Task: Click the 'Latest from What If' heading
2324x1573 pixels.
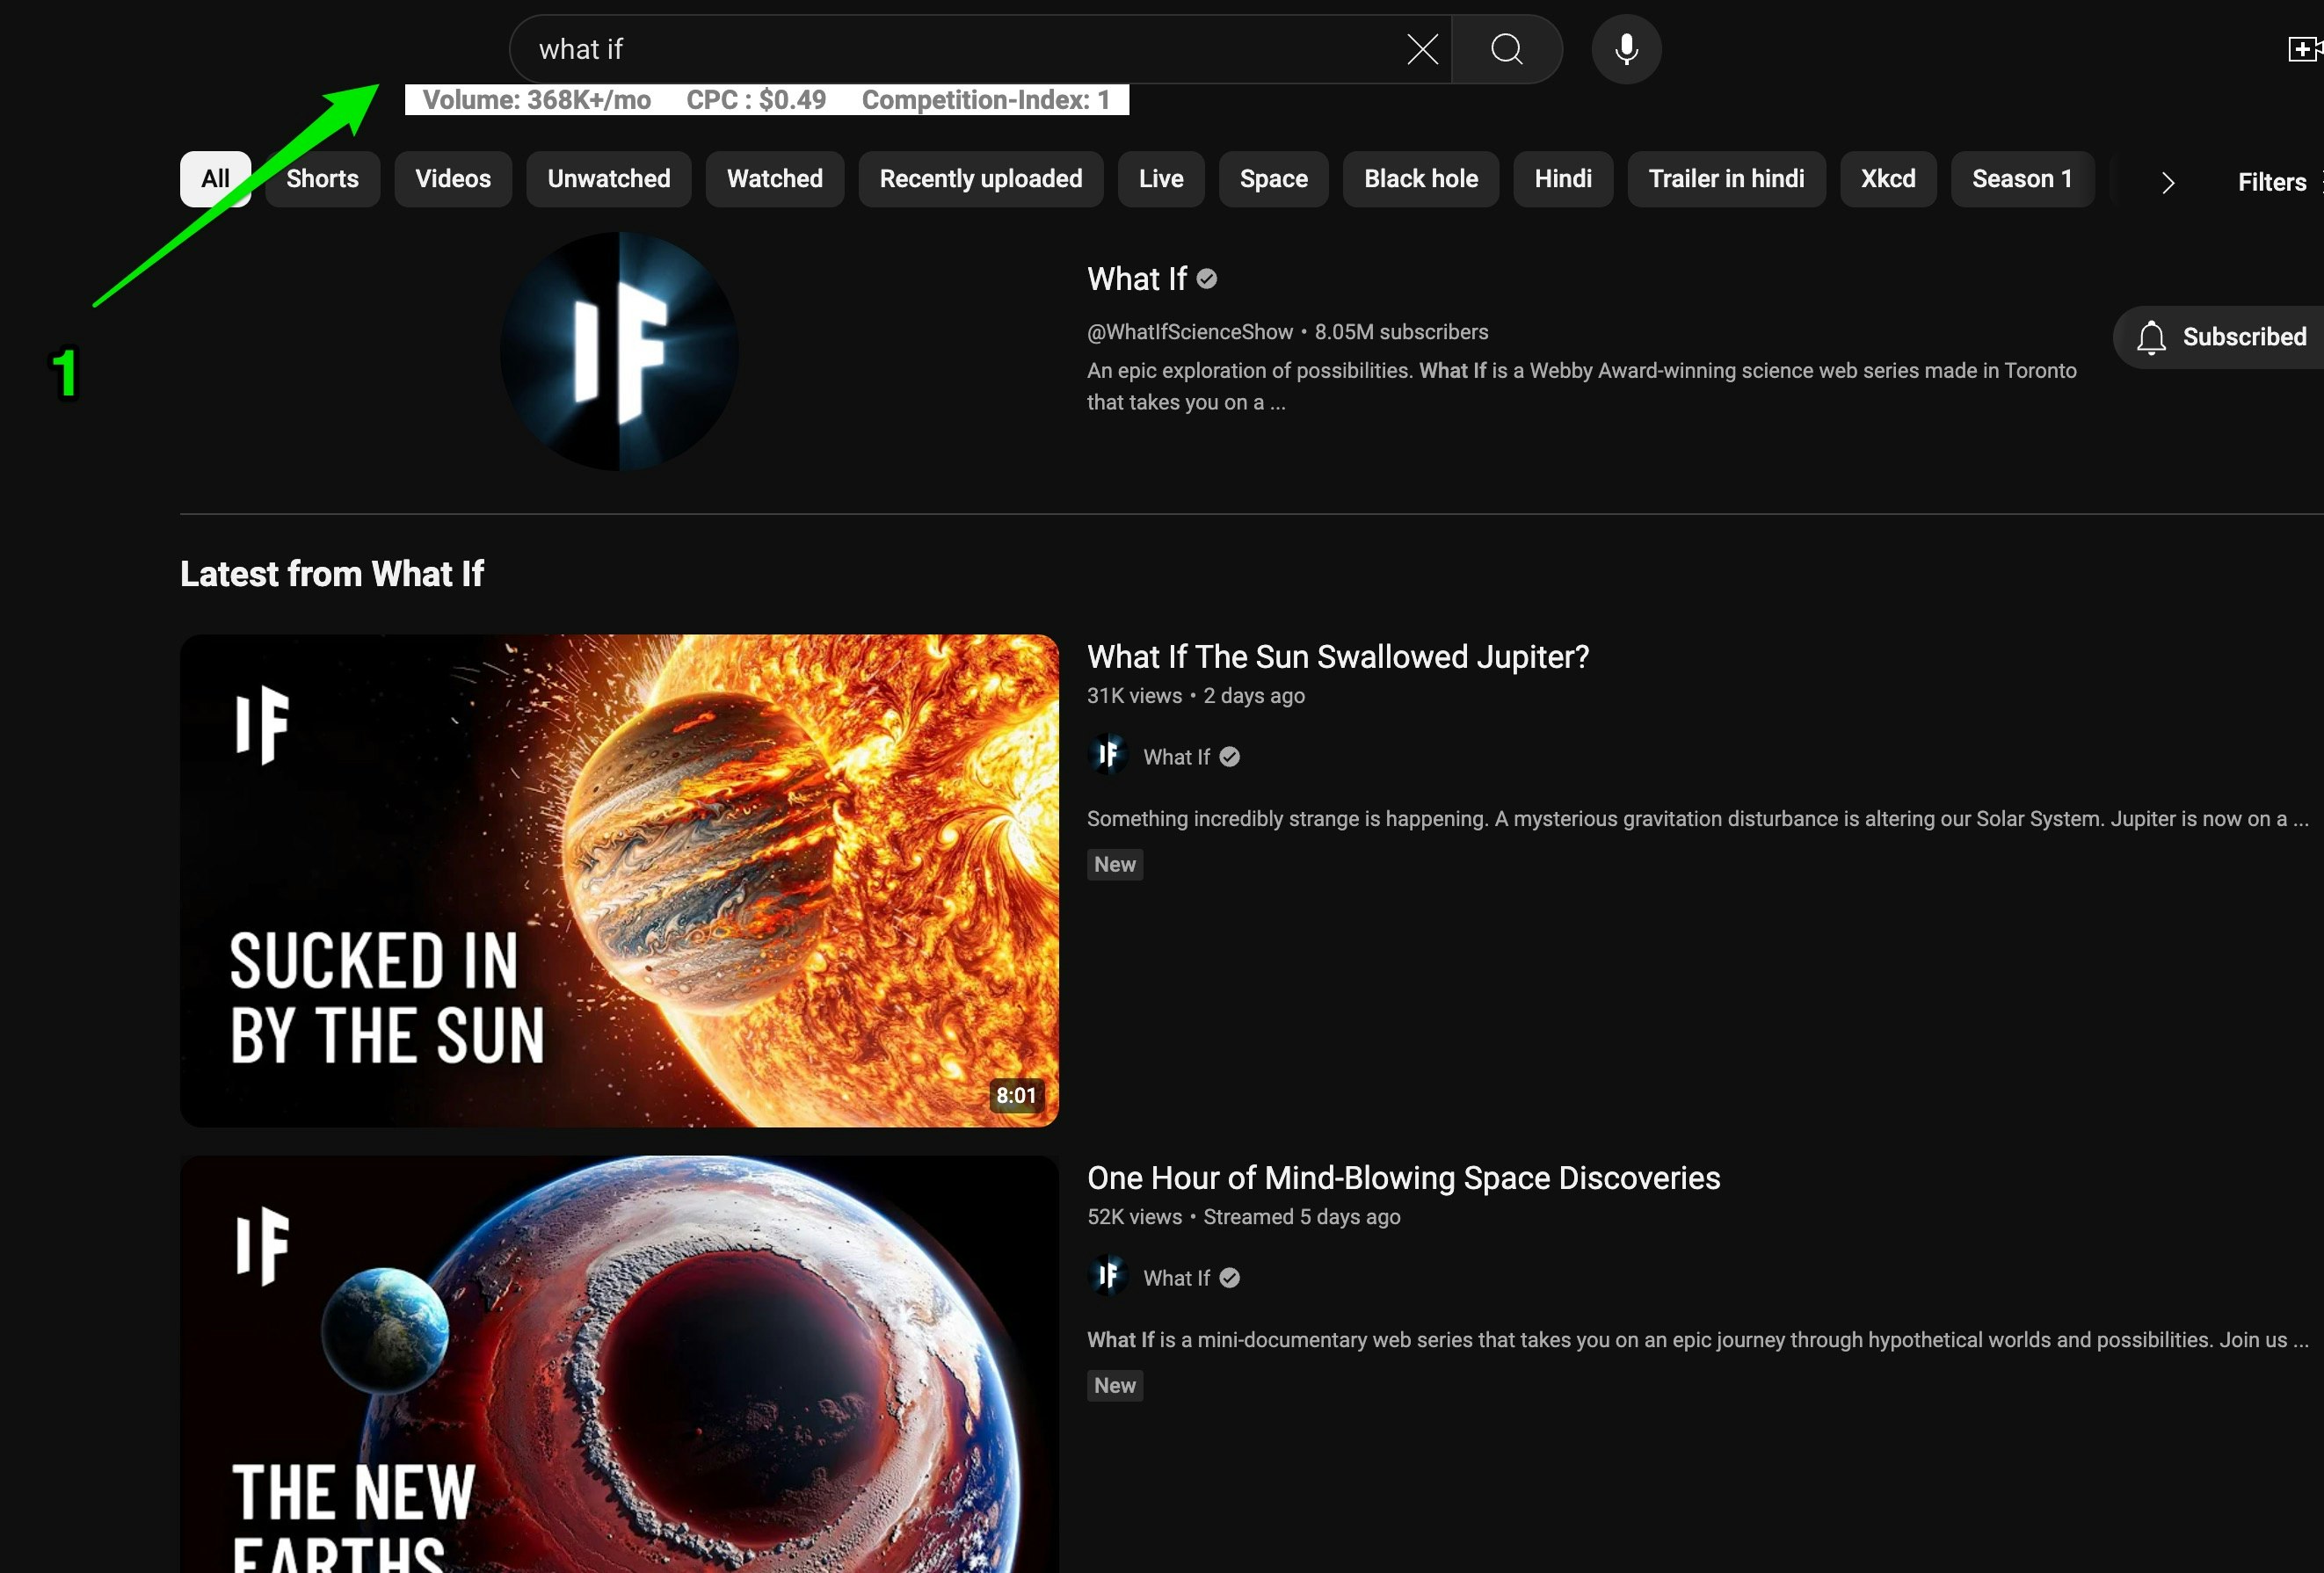Action: pyautogui.click(x=332, y=574)
